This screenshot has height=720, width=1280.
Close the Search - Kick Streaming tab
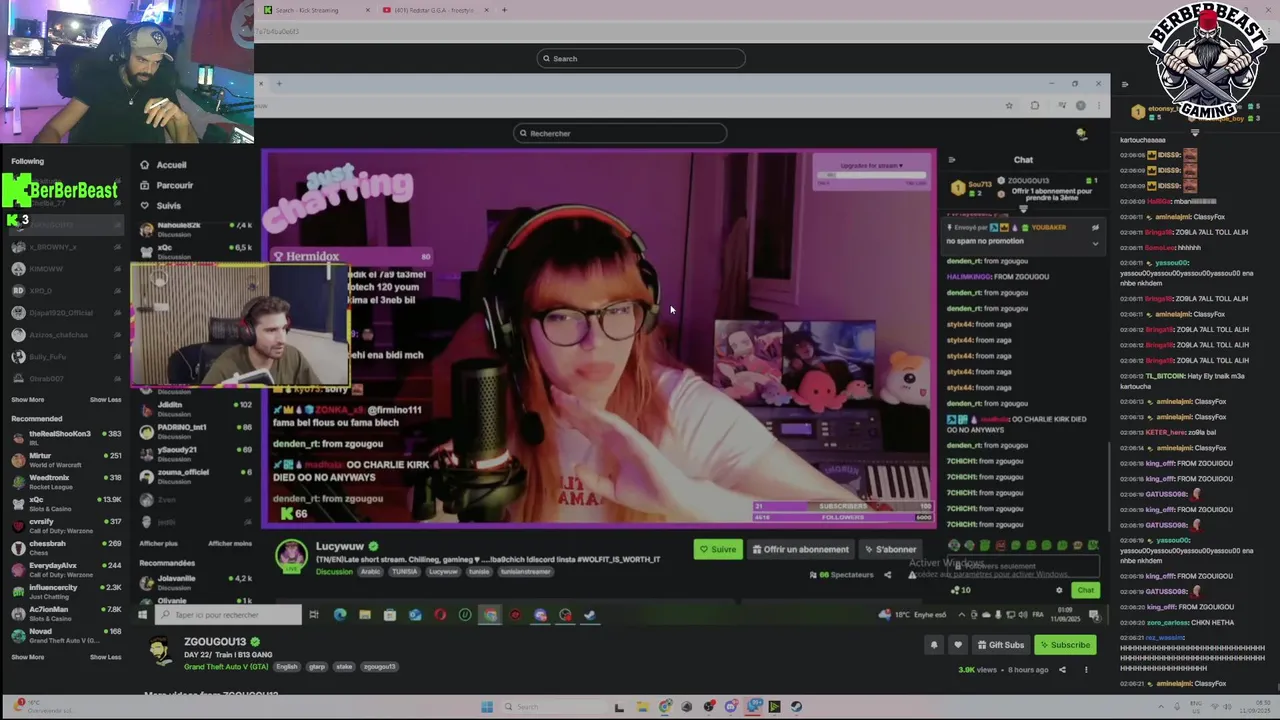tap(368, 10)
